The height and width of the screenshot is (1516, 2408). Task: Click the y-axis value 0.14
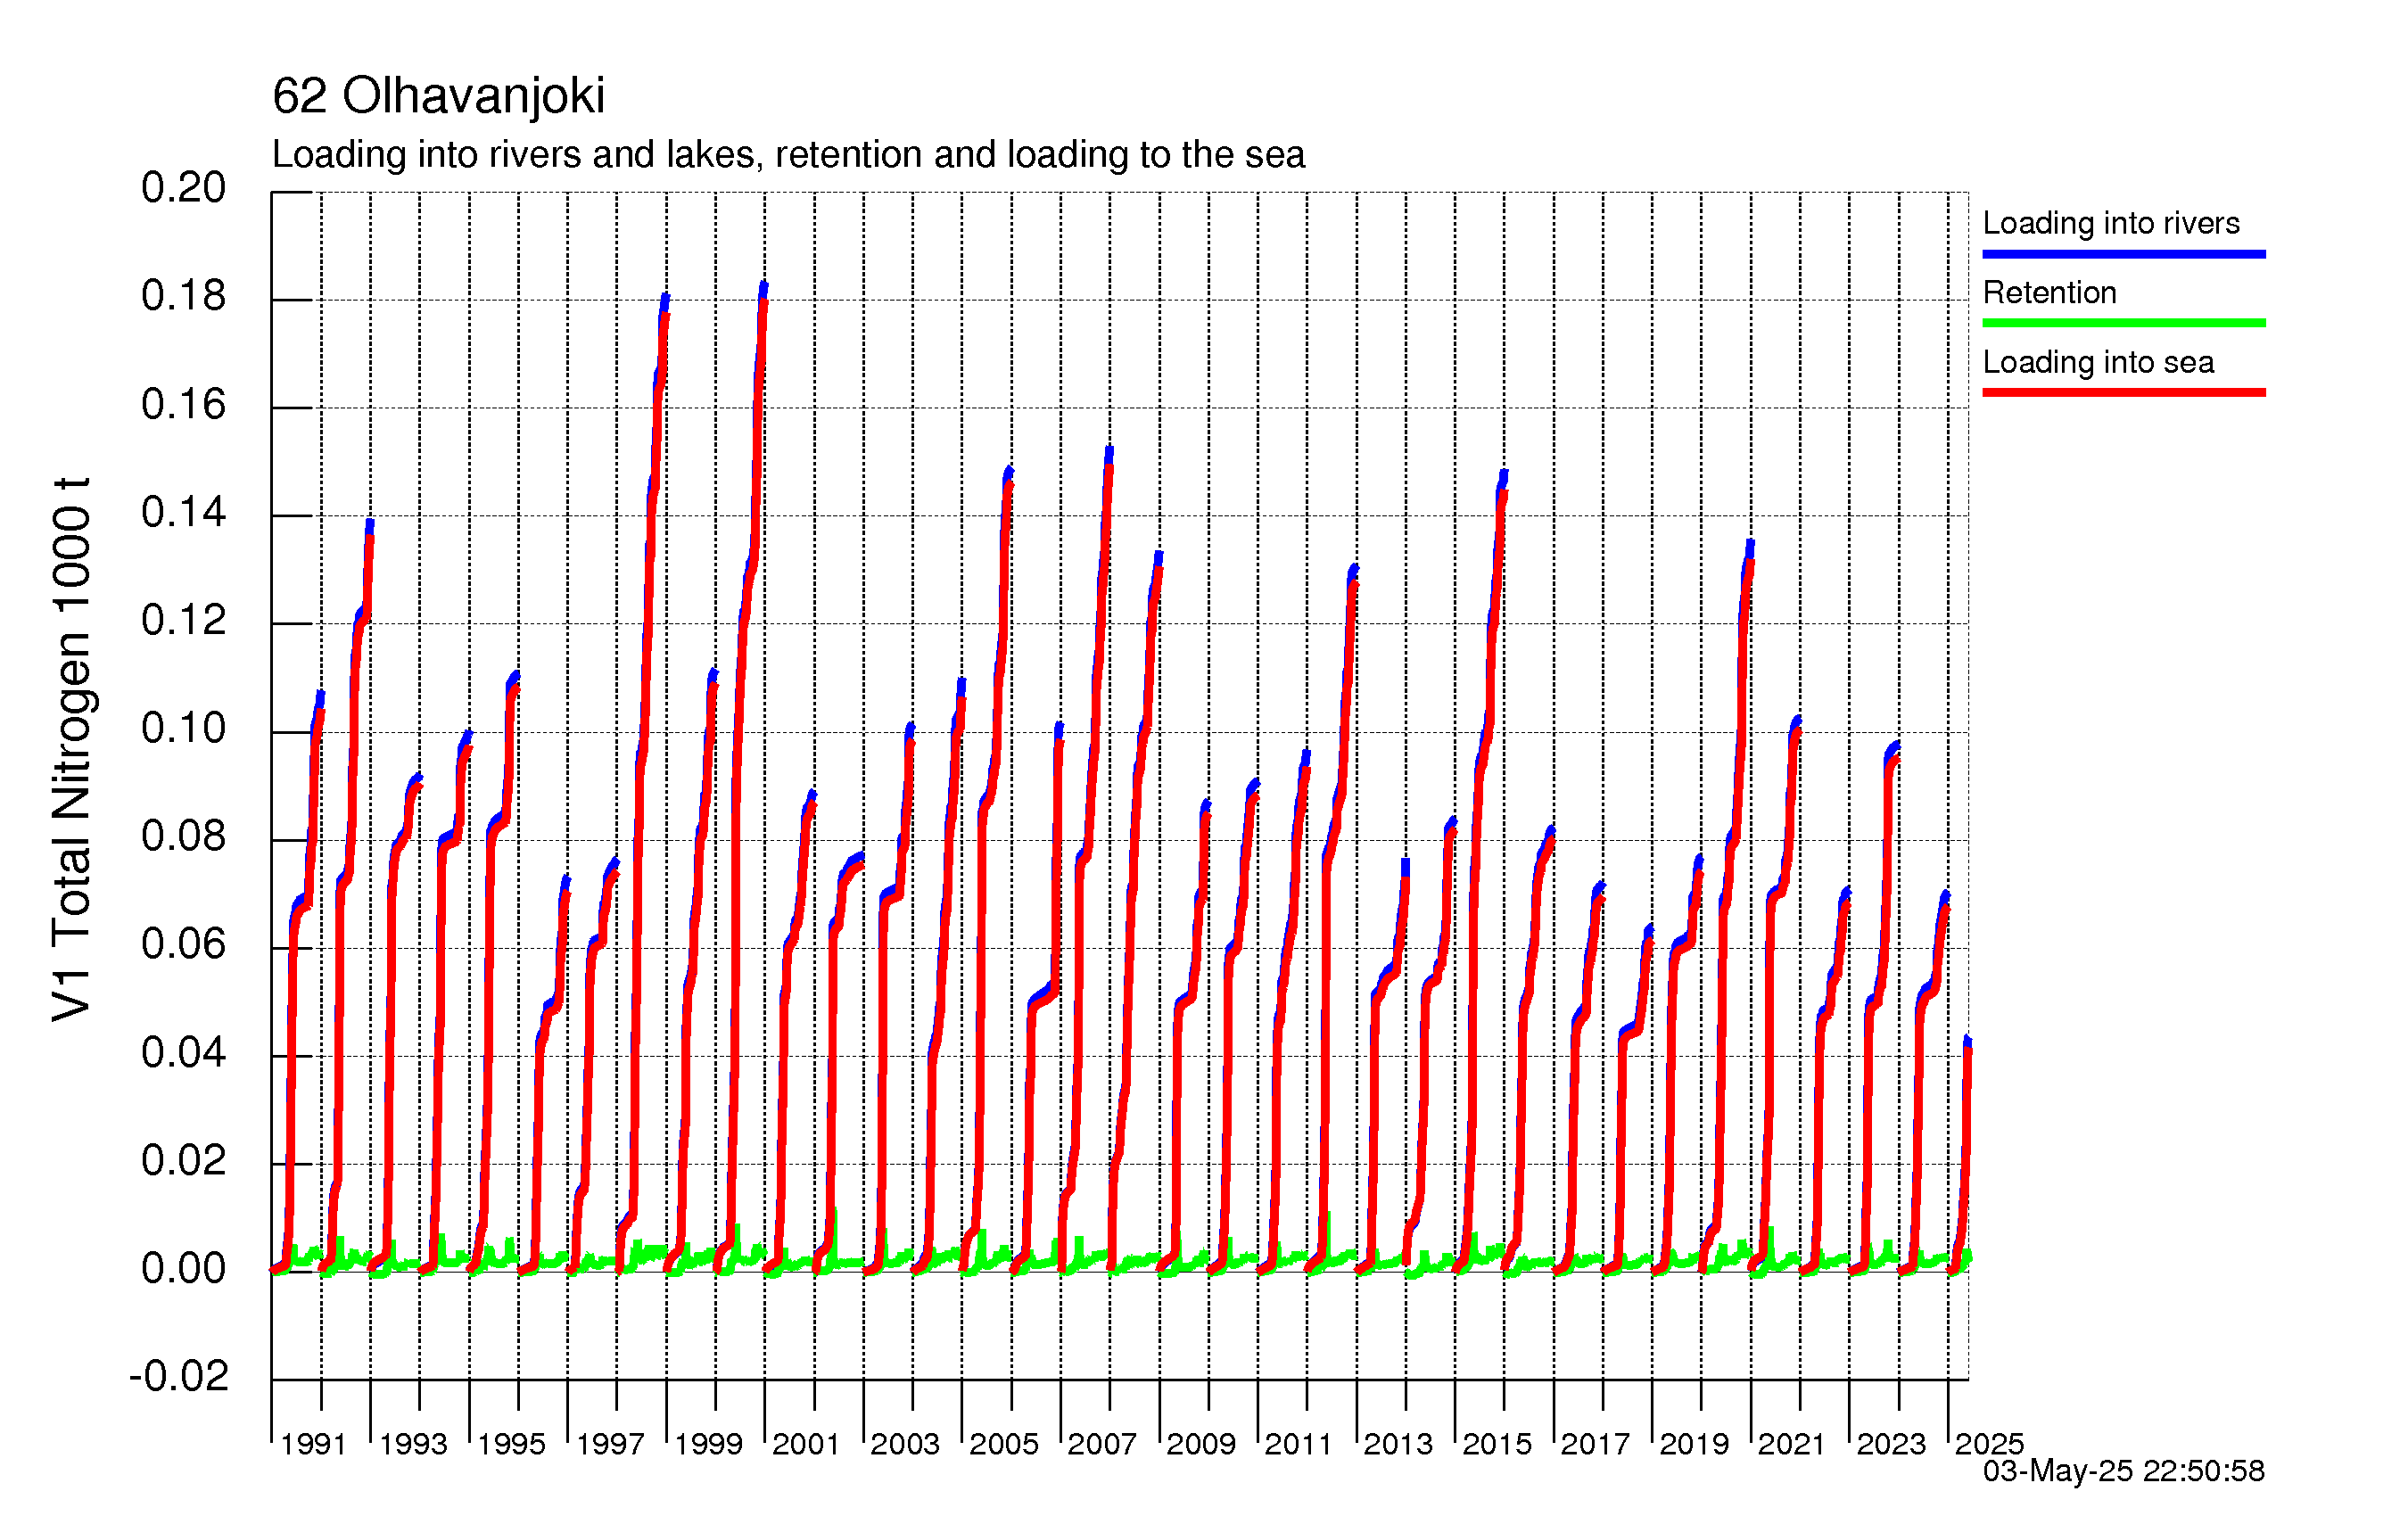[184, 513]
